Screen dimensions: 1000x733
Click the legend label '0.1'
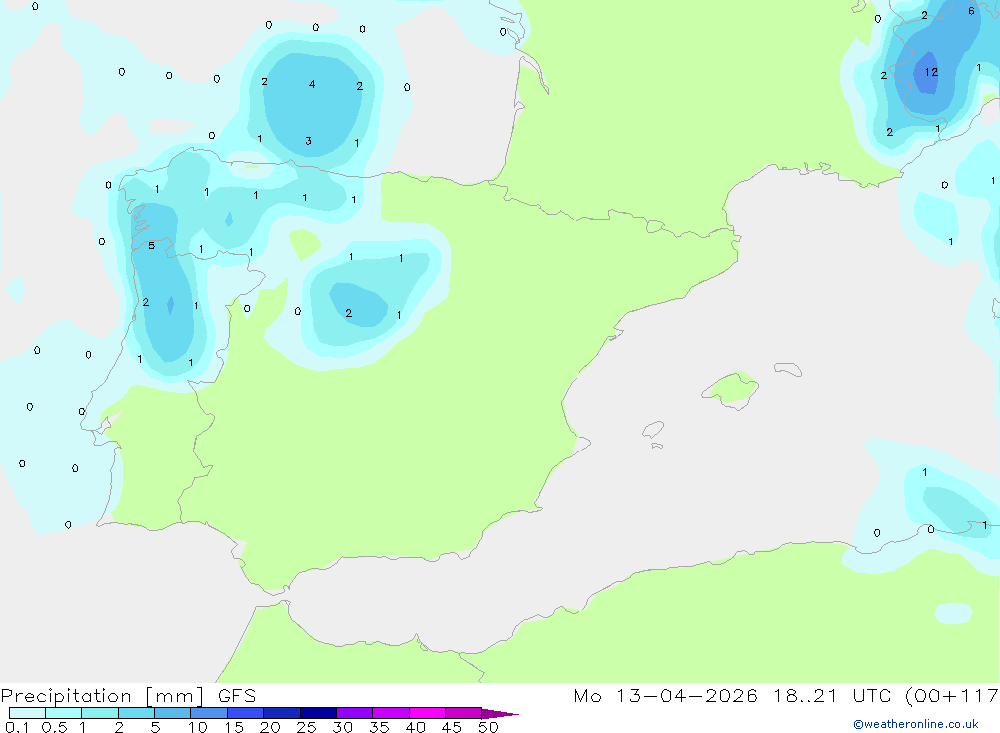(x=17, y=727)
